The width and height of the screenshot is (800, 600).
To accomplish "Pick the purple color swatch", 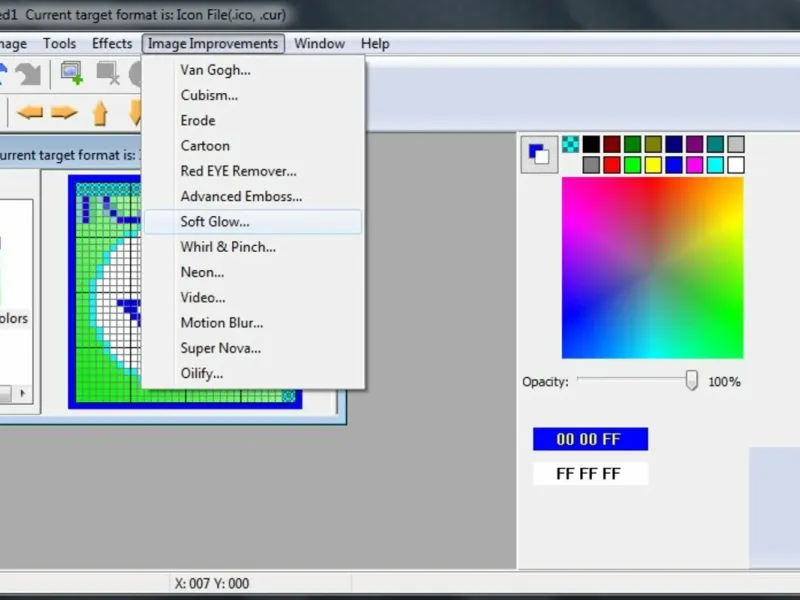I will [694, 144].
